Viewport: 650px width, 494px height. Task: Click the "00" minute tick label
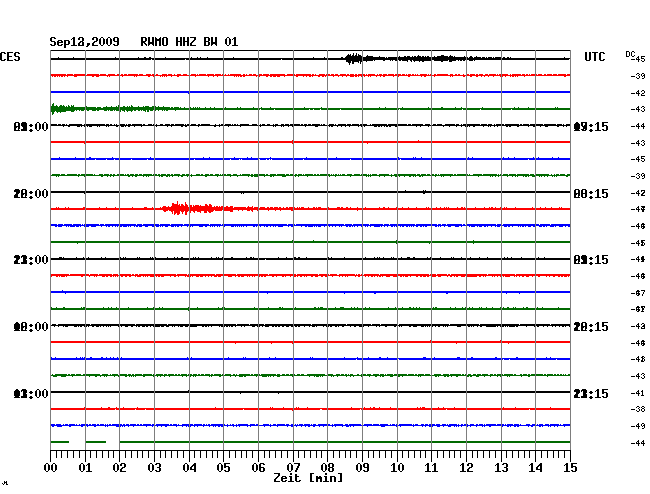pos(51,467)
